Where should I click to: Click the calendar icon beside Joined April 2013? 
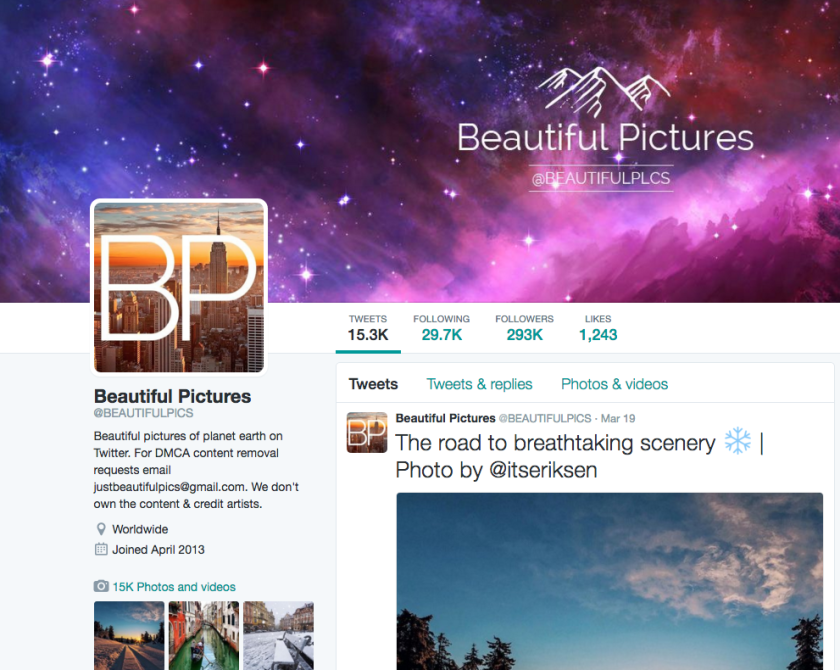(101, 549)
